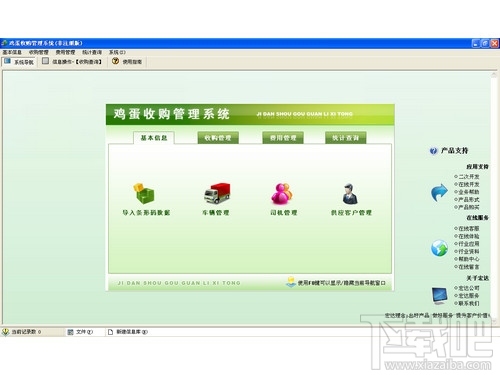Click the 当前记录数 status bar icon
Viewport: 500px width, 375px height.
(5, 332)
